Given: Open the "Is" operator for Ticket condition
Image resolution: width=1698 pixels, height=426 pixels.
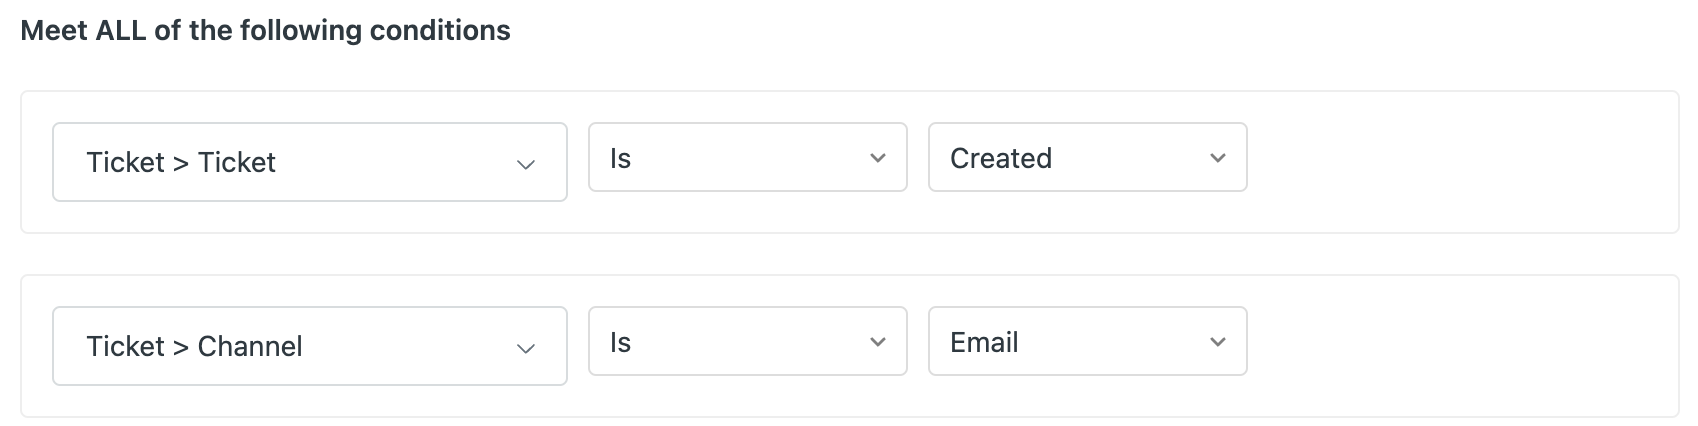Looking at the screenshot, I should point(747,158).
